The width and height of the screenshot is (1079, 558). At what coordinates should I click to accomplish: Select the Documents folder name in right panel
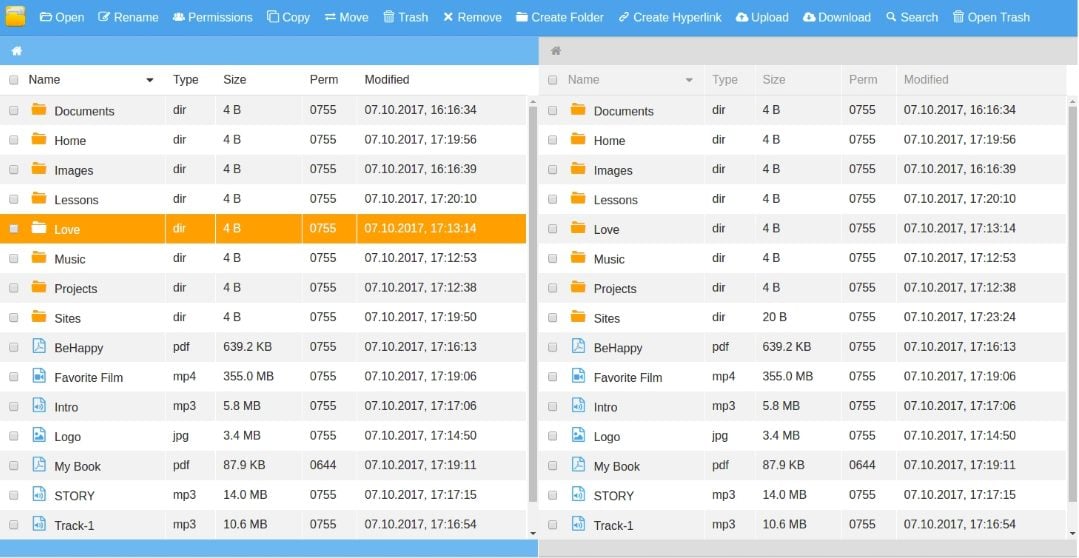pyautogui.click(x=623, y=111)
